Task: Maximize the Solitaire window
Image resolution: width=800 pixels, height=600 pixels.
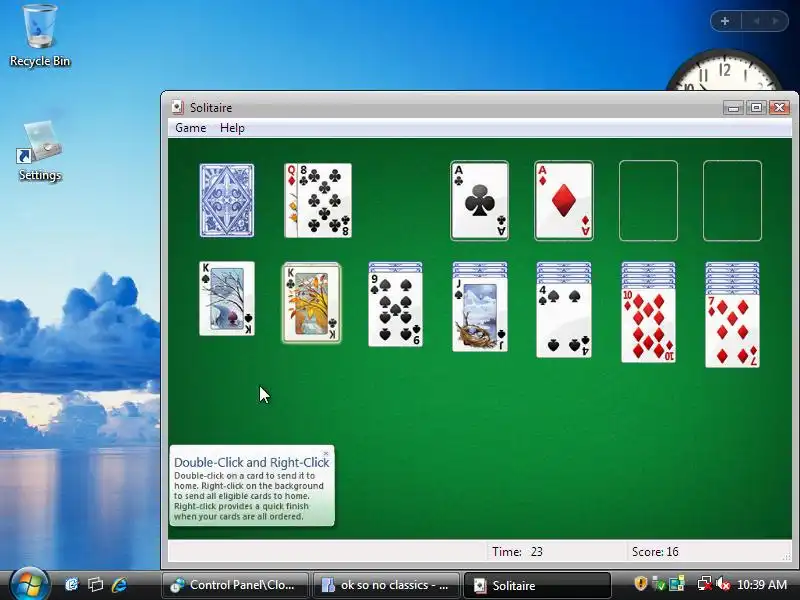Action: coord(756,108)
